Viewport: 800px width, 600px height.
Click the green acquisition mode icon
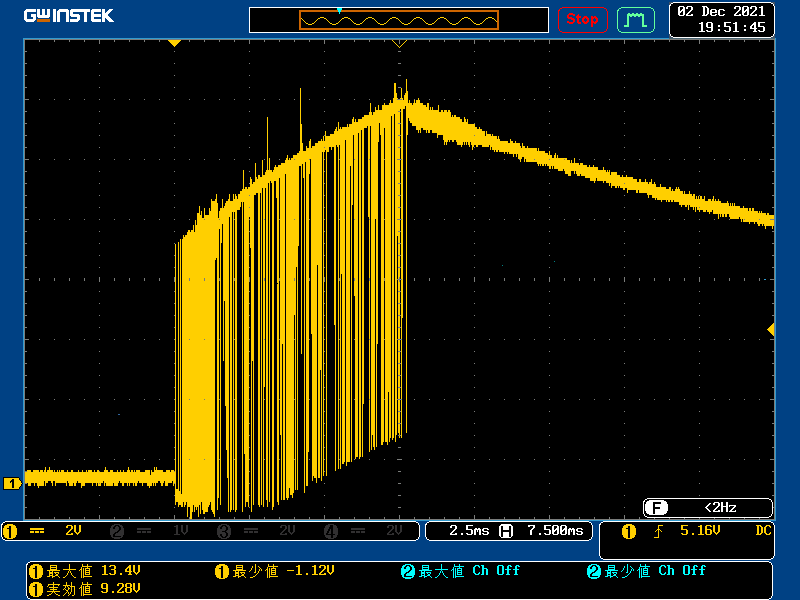(636, 20)
